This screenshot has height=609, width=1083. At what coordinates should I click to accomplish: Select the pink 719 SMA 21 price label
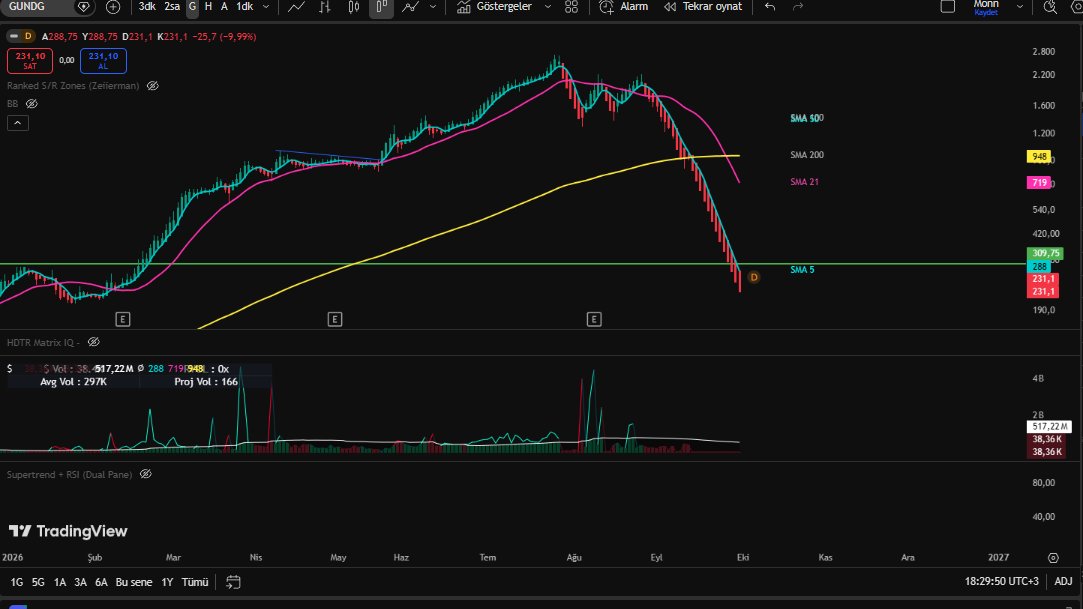tap(1039, 182)
